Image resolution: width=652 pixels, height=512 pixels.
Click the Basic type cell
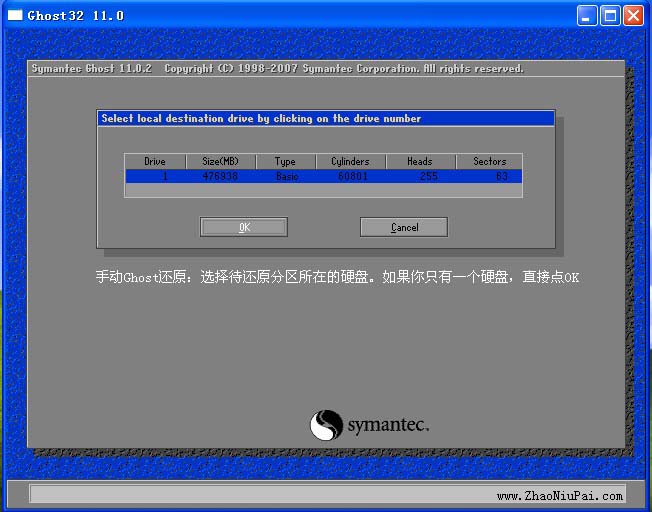click(287, 176)
